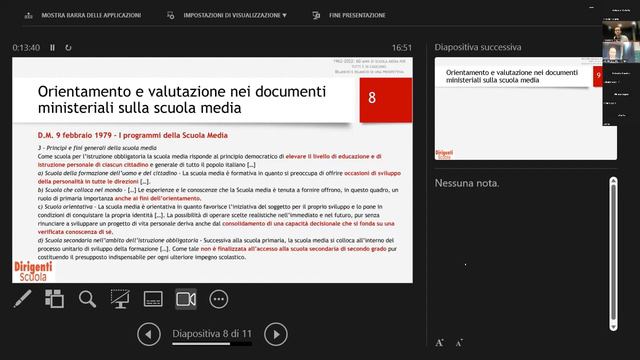
Task: Click the 'Diapositiva successiva' label
Action: (x=478, y=47)
